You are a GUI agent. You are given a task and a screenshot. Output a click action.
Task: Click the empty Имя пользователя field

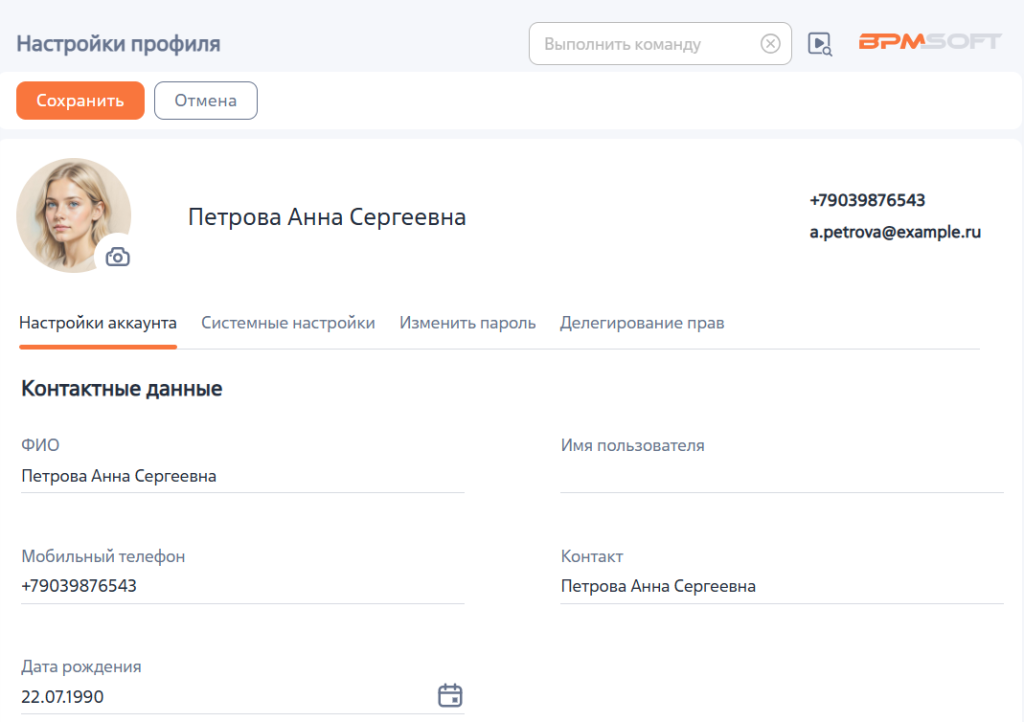782,476
